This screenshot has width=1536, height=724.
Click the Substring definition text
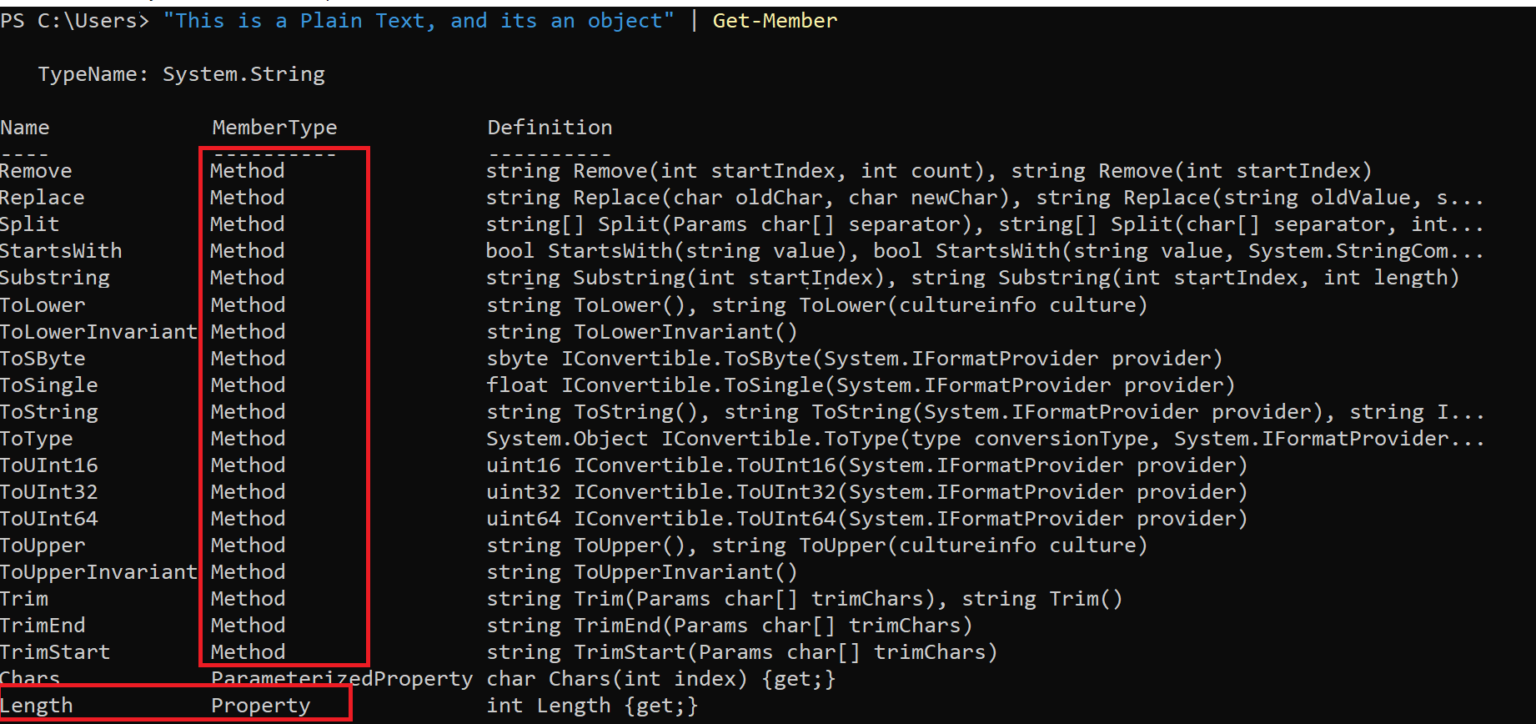tap(973, 278)
